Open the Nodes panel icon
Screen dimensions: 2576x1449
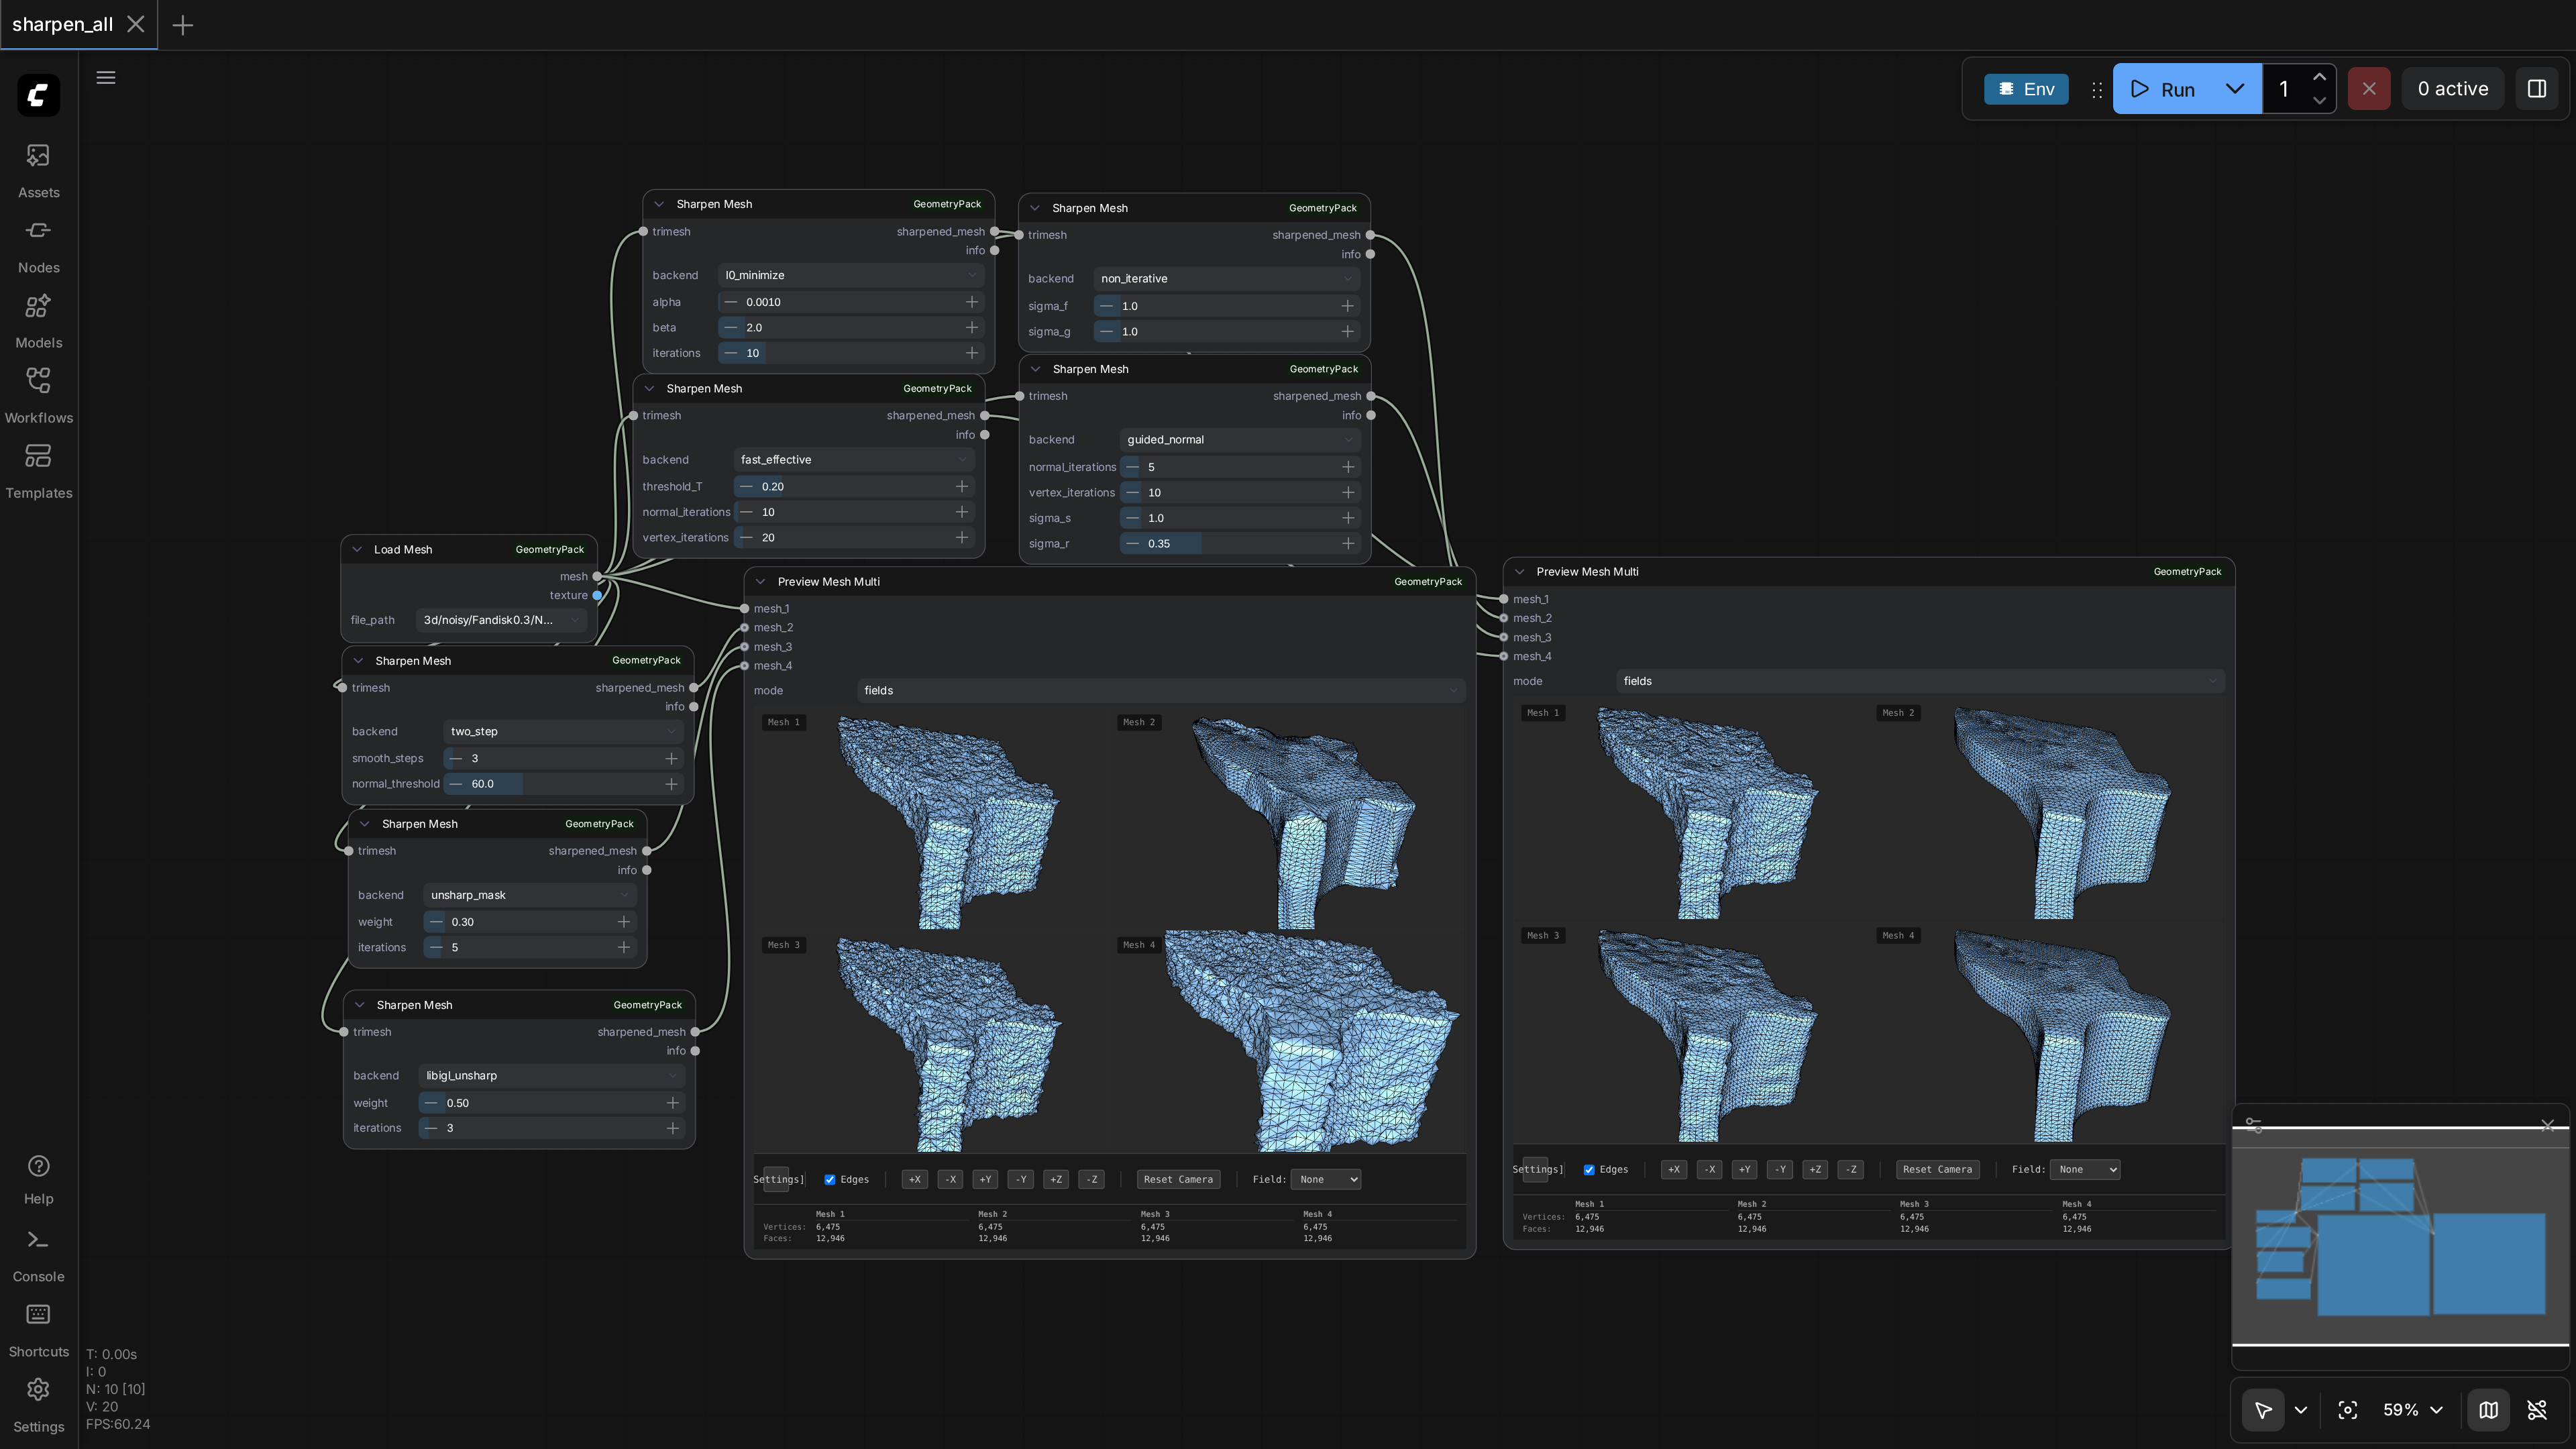tap(38, 230)
